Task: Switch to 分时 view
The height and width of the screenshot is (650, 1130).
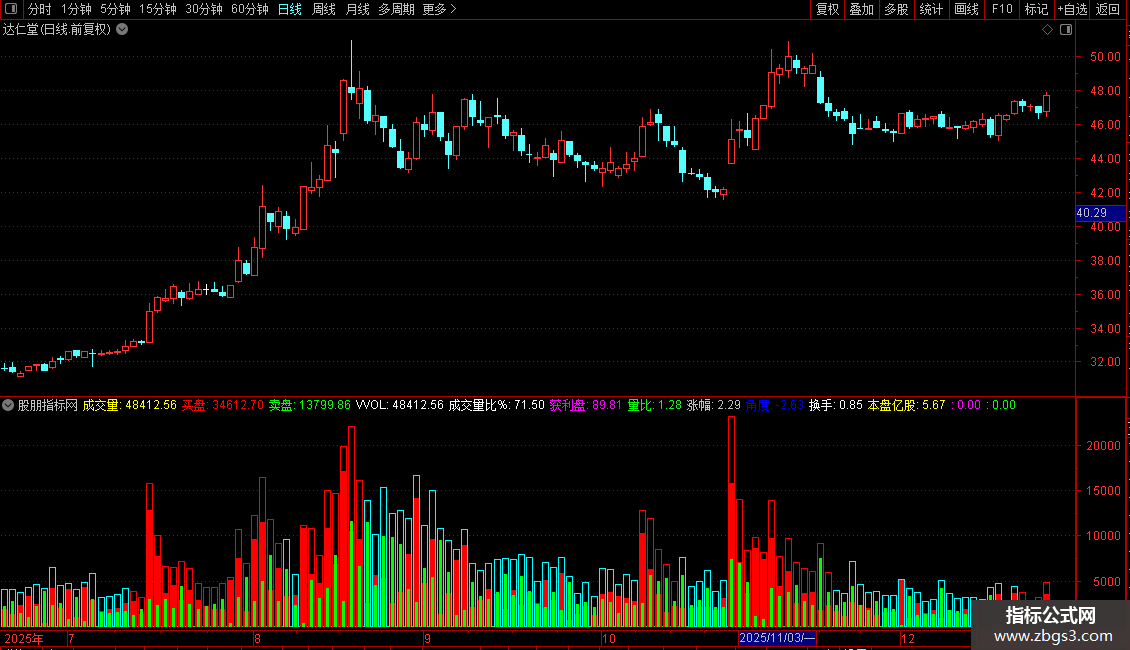Action: (40, 9)
